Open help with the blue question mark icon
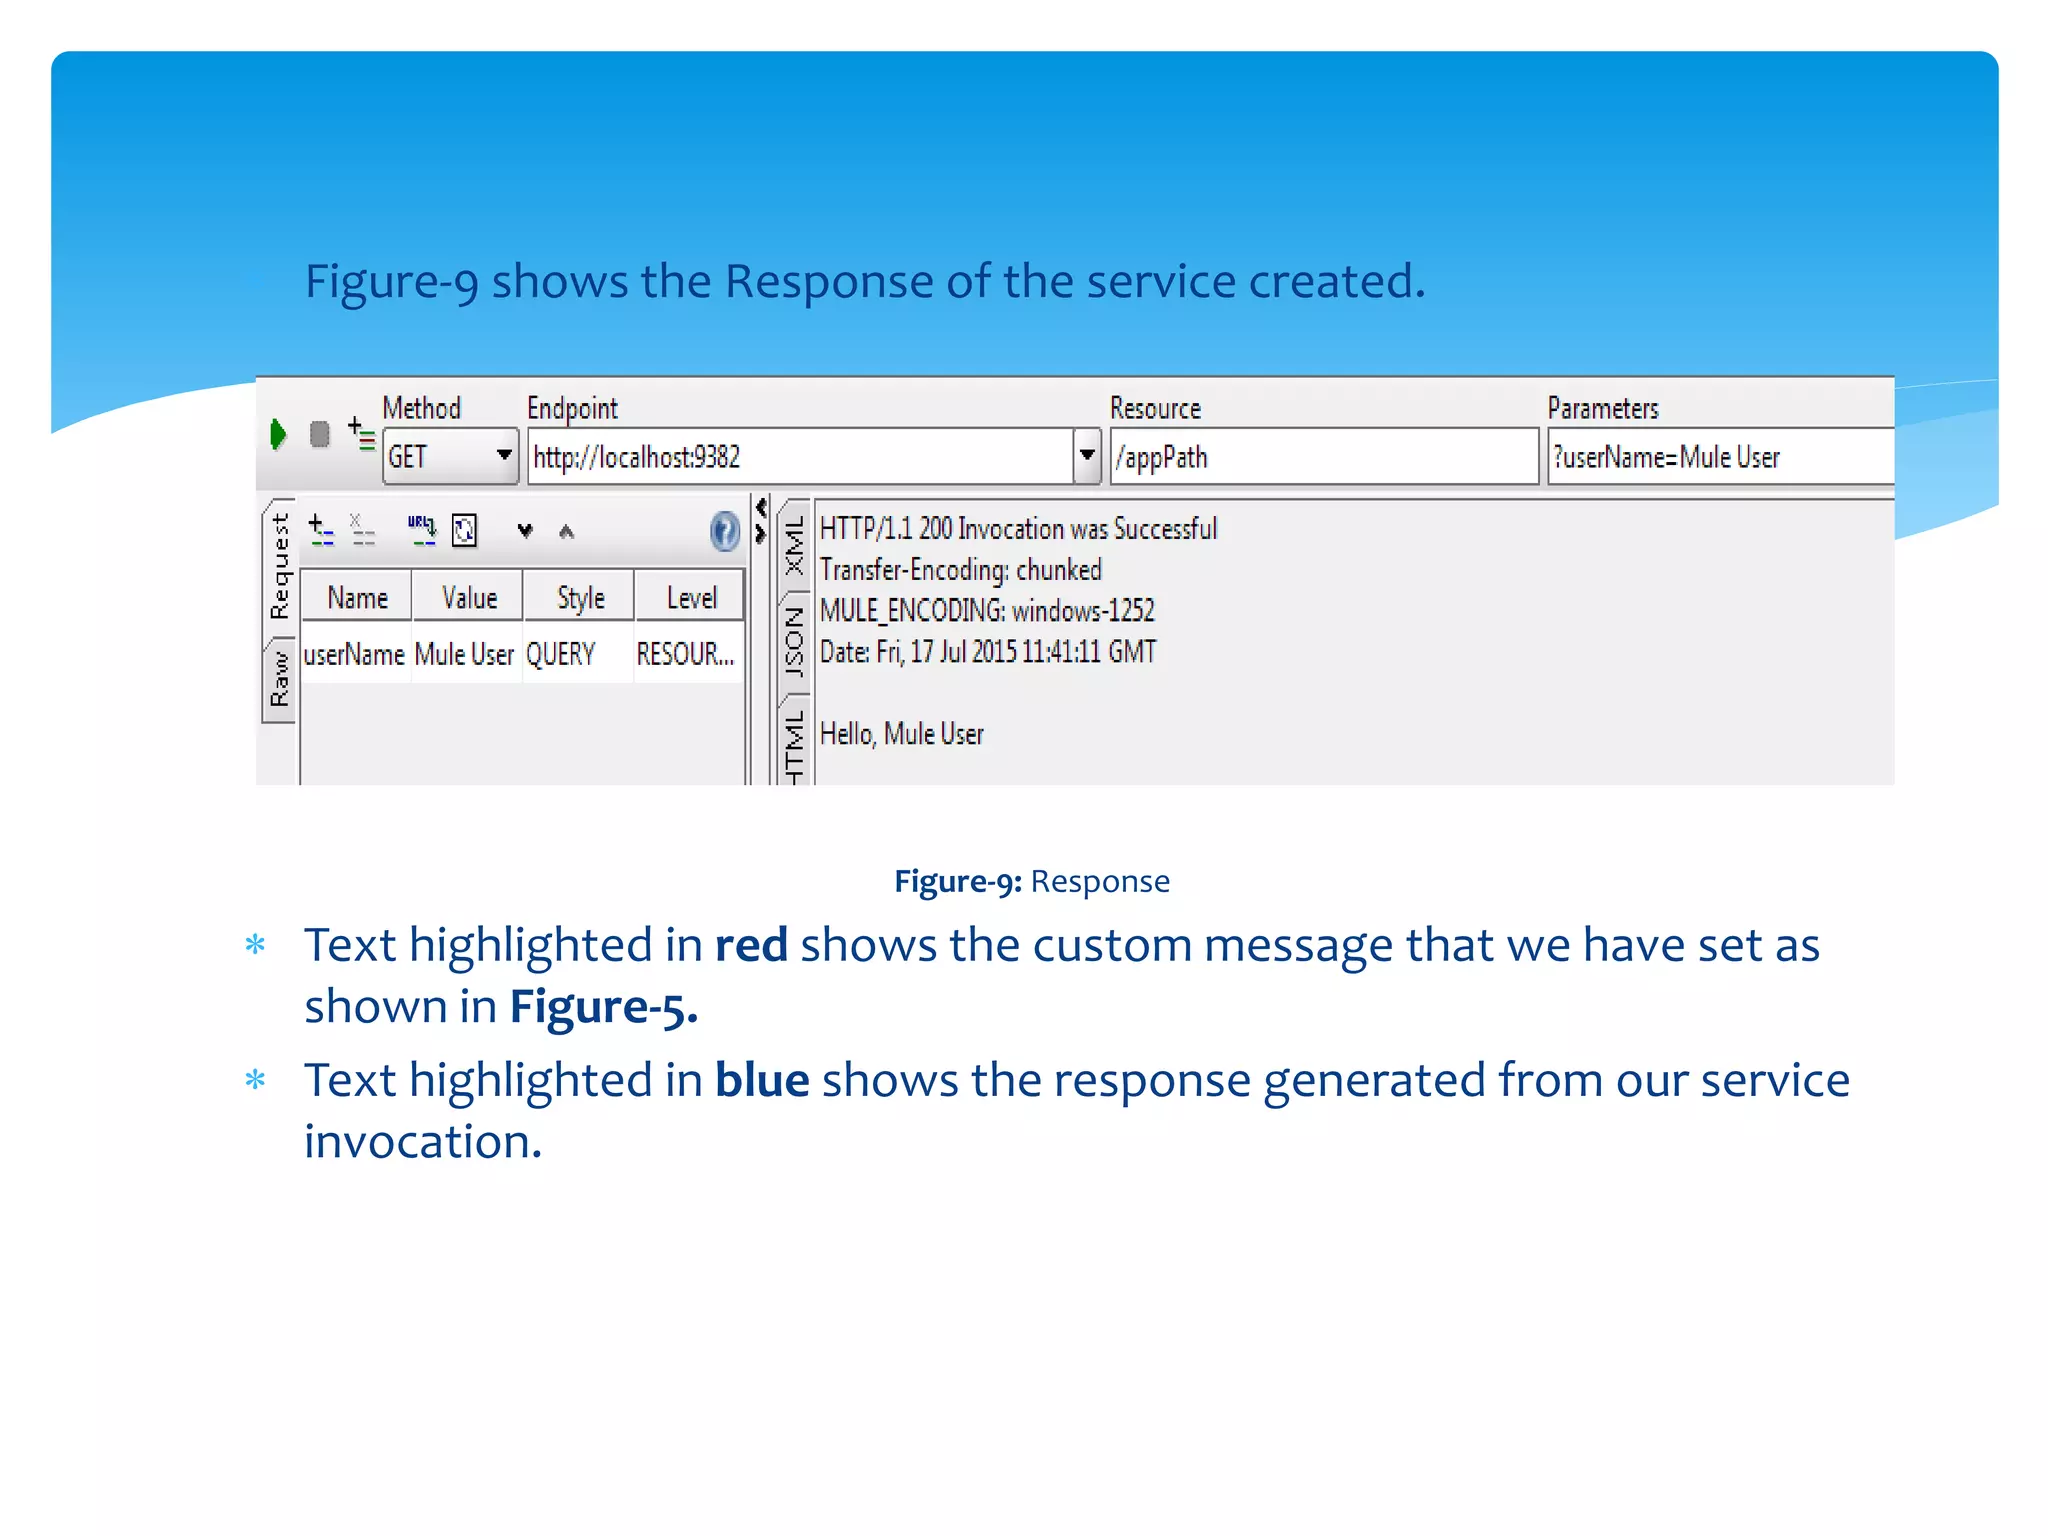 pyautogui.click(x=724, y=531)
